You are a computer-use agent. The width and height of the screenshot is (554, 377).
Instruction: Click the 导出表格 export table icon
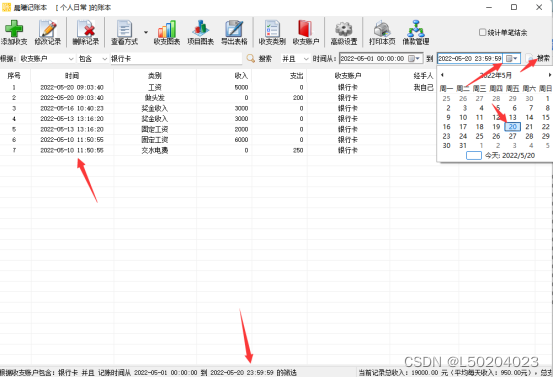point(234,33)
